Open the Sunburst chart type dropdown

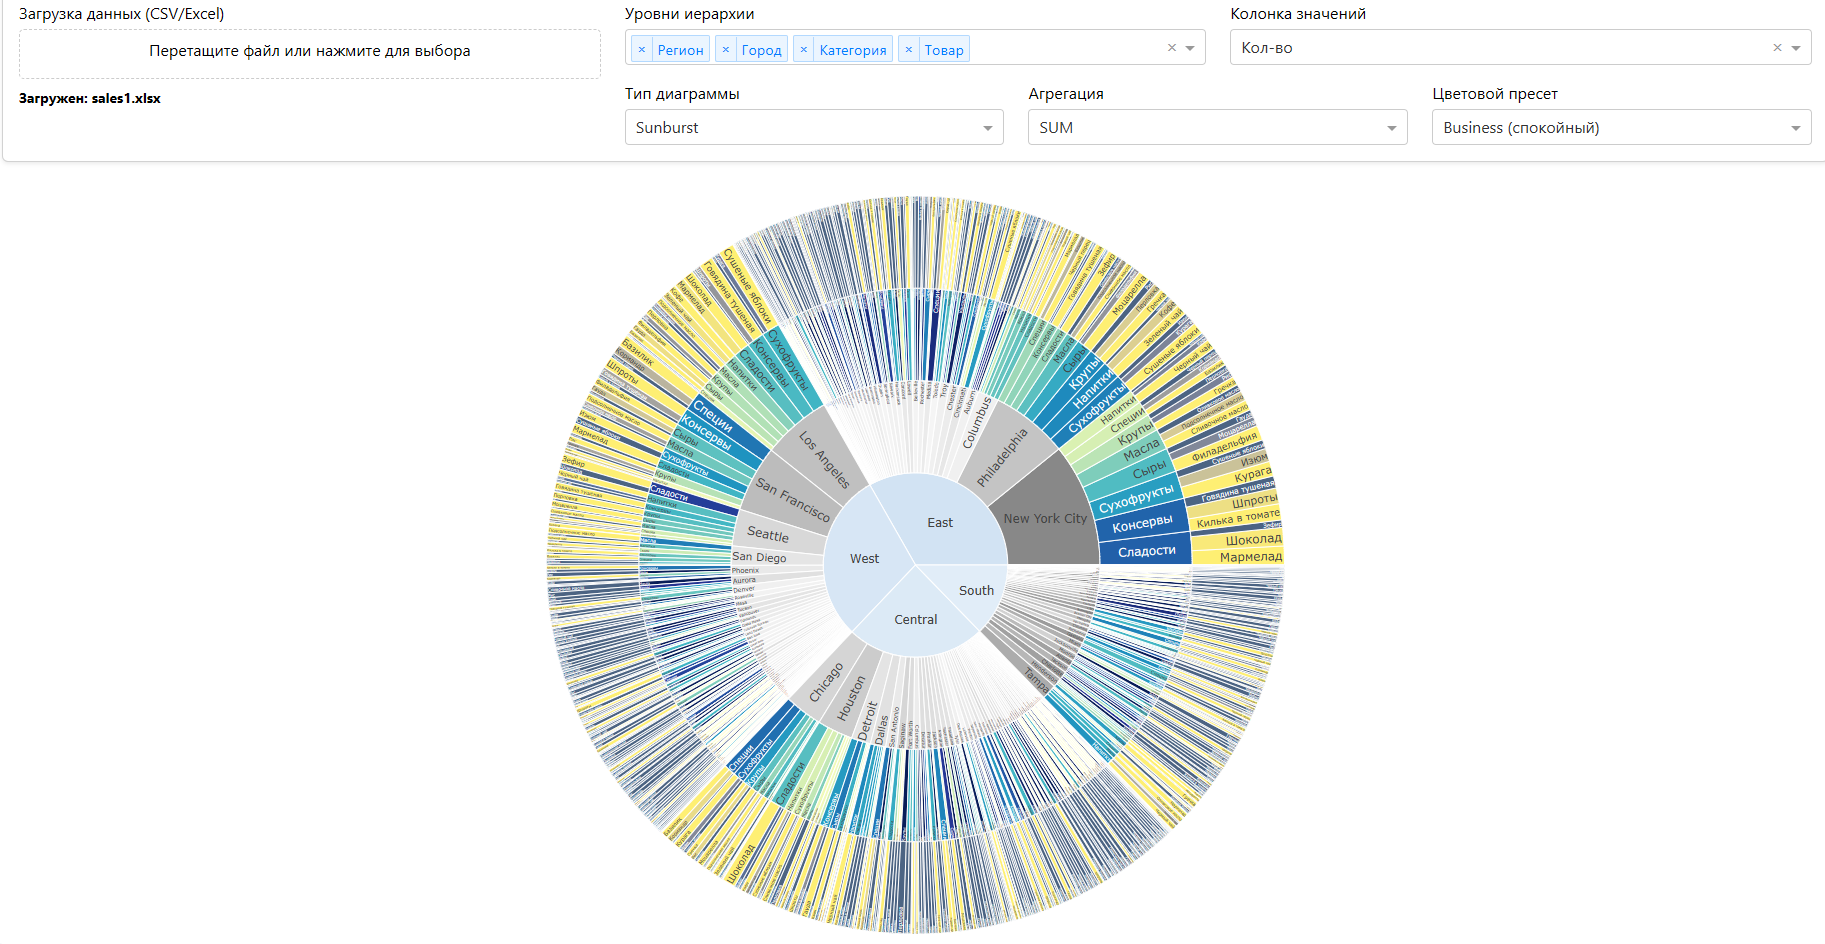(813, 128)
